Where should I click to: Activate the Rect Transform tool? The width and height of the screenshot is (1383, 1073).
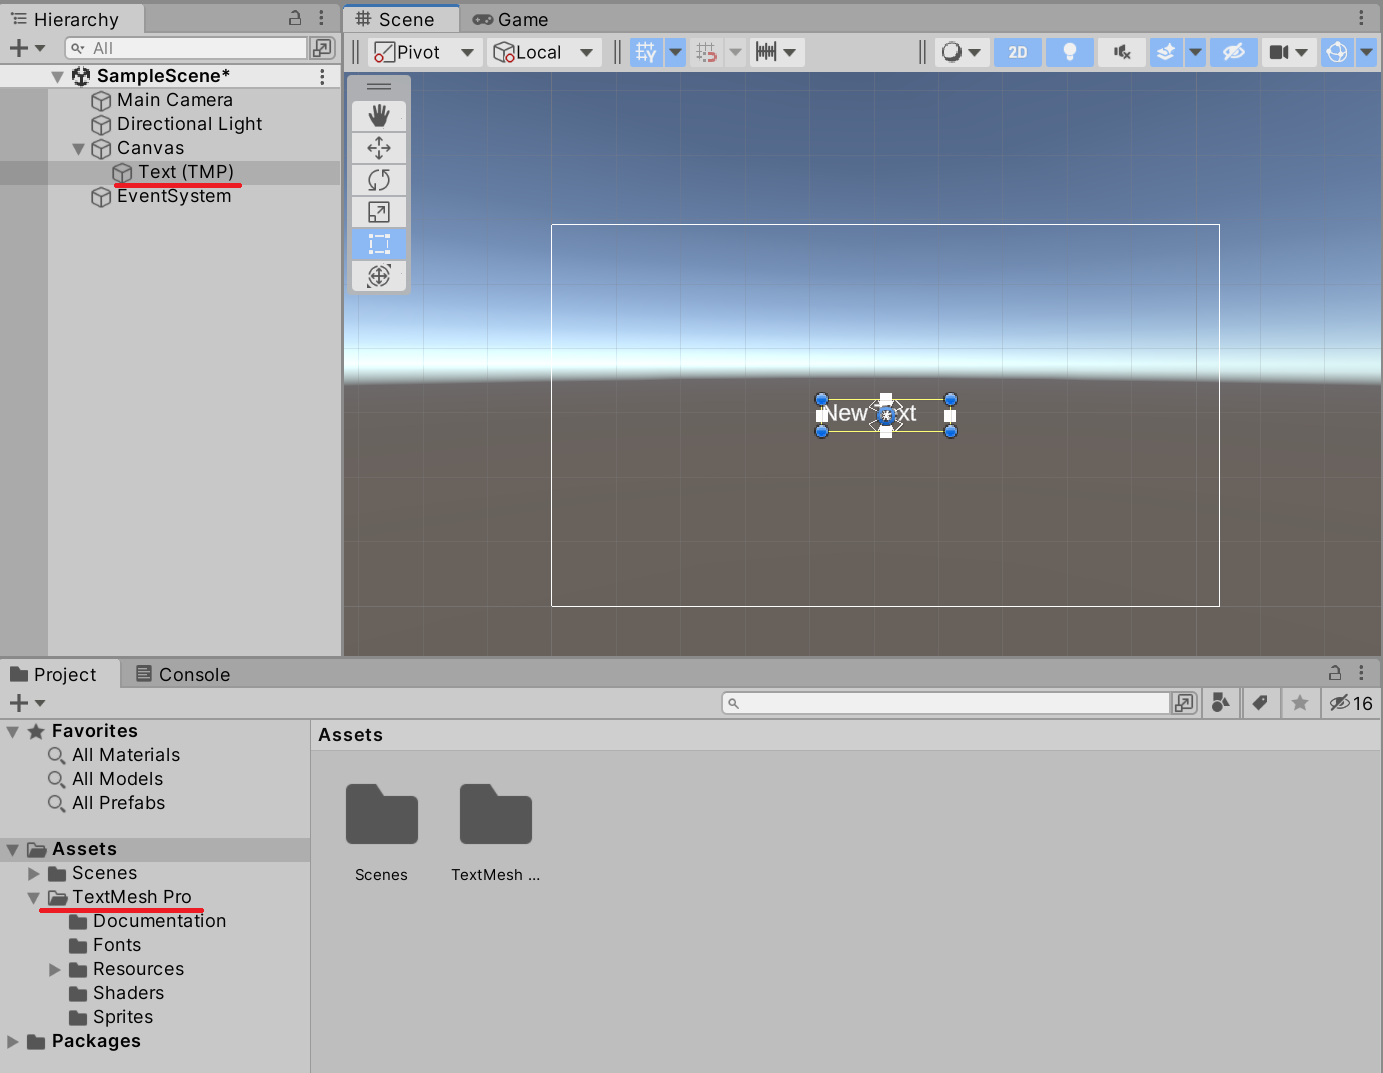[x=378, y=243]
